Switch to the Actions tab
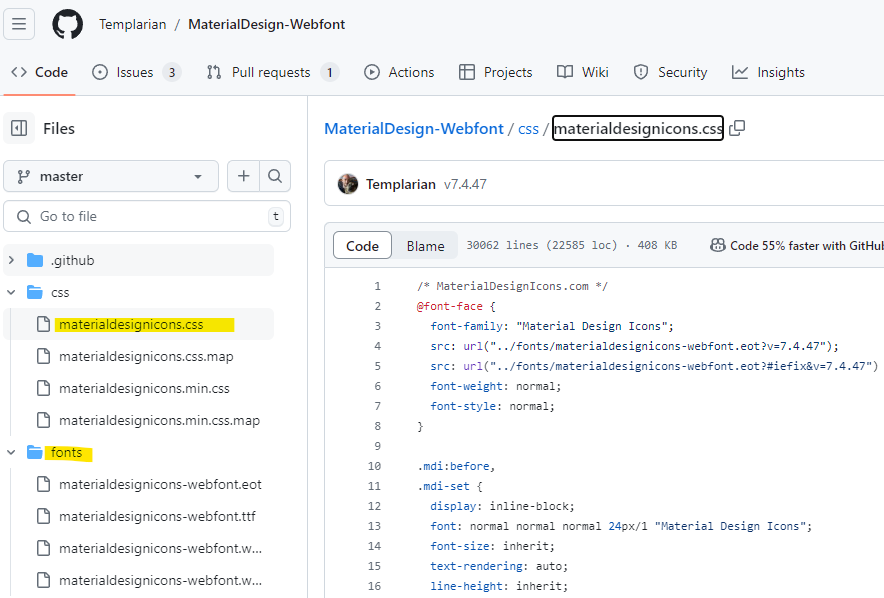Screen dimensions: 884x598 click(399, 72)
